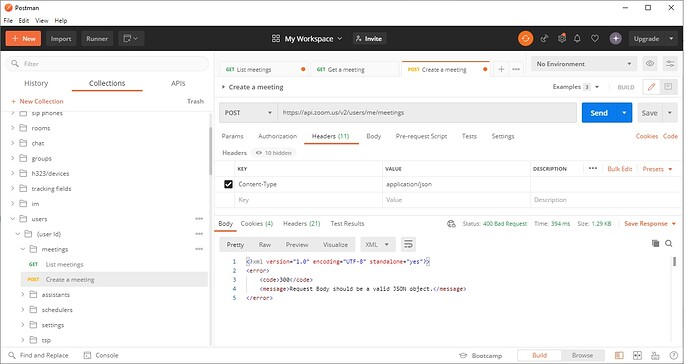Click the response body scrollbar

674,261
